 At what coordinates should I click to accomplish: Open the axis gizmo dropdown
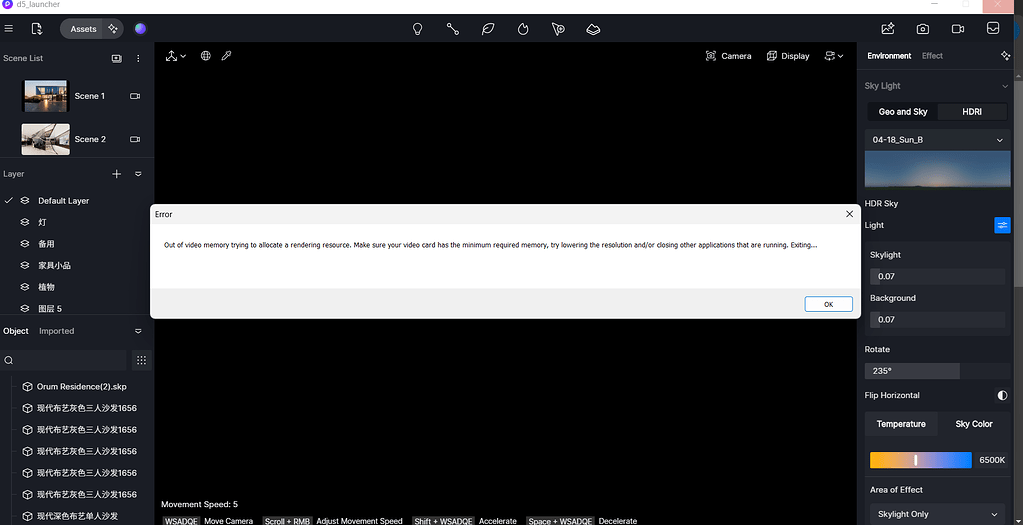(x=176, y=56)
